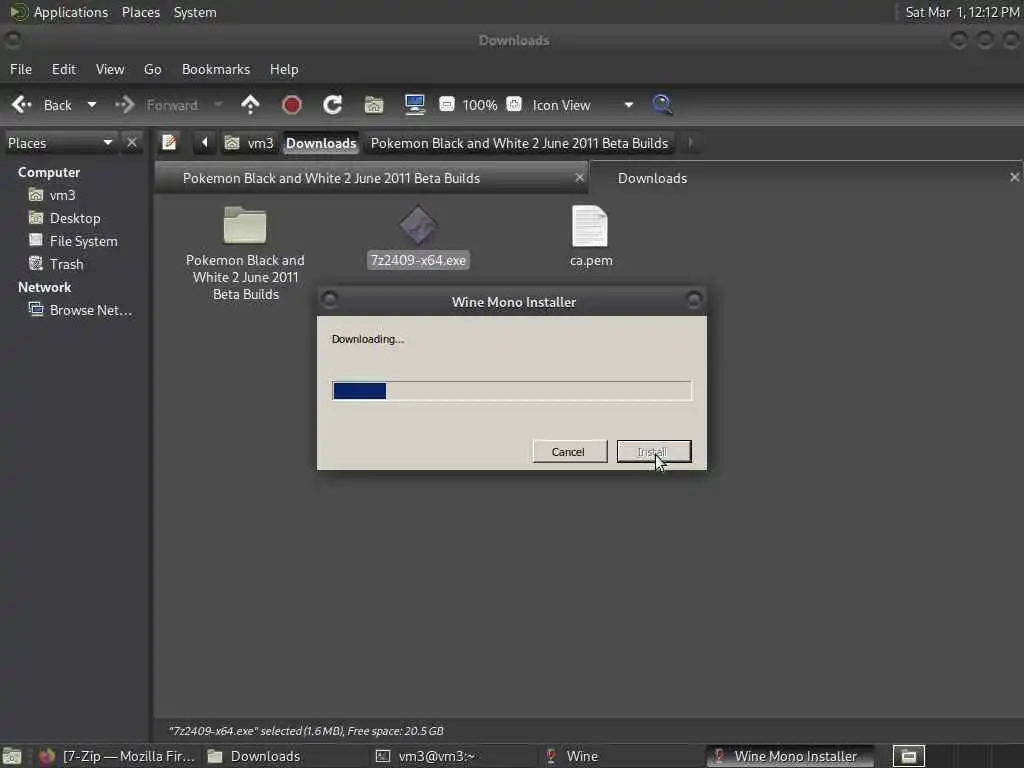Switch to the Wine taskbar item
Image resolution: width=1024 pixels, height=768 pixels.
(x=620, y=756)
